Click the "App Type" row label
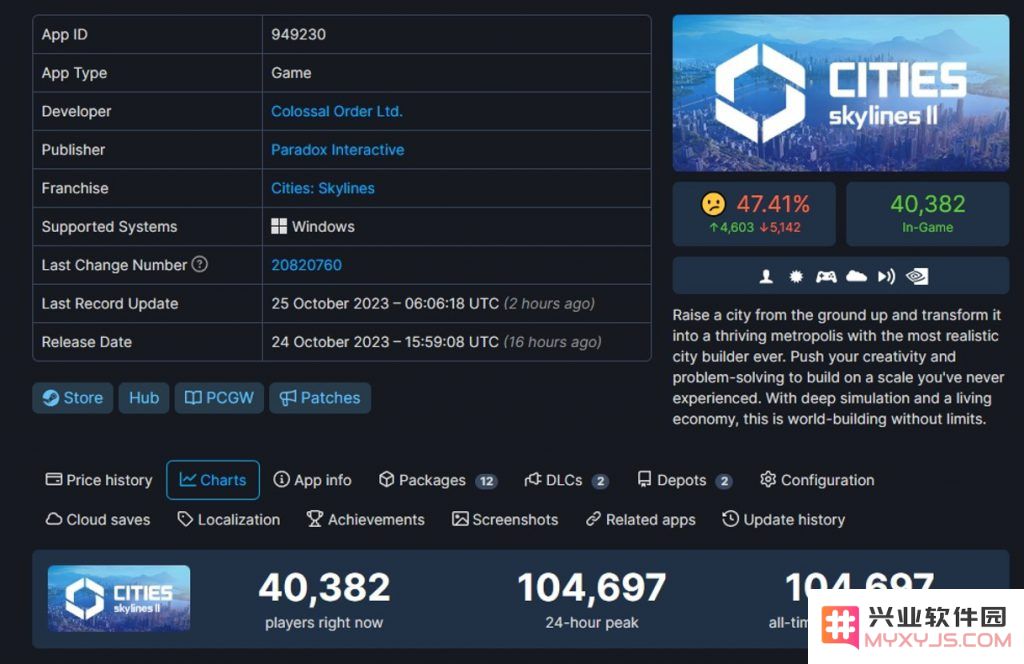 pyautogui.click(x=74, y=72)
